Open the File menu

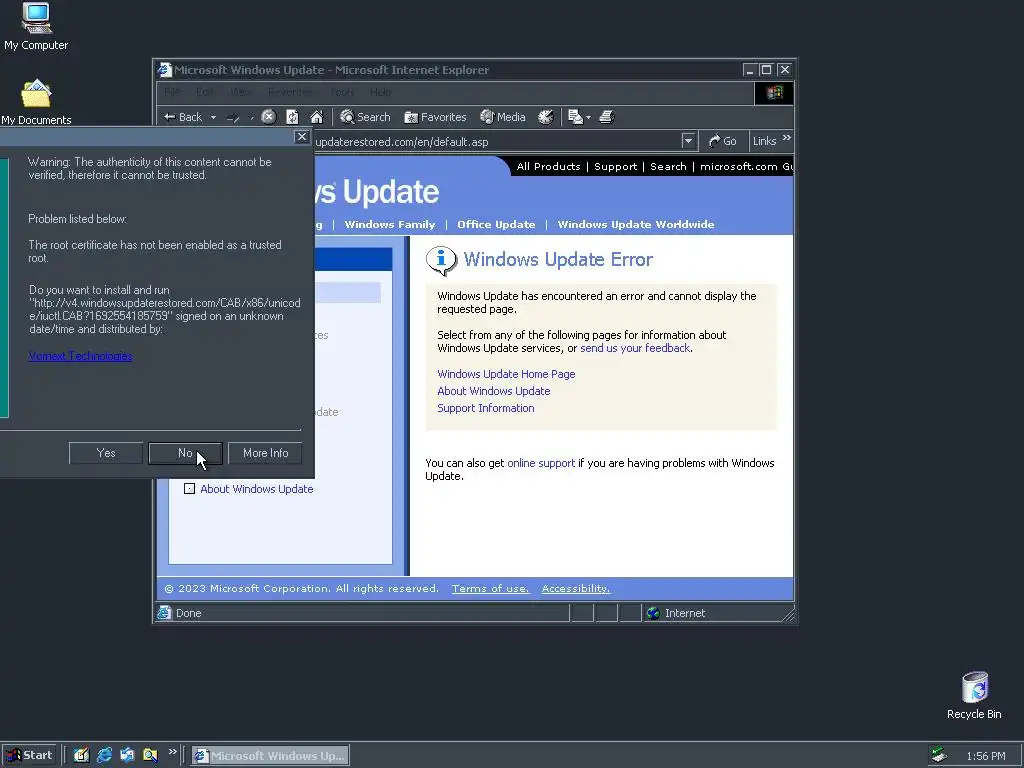click(x=172, y=92)
